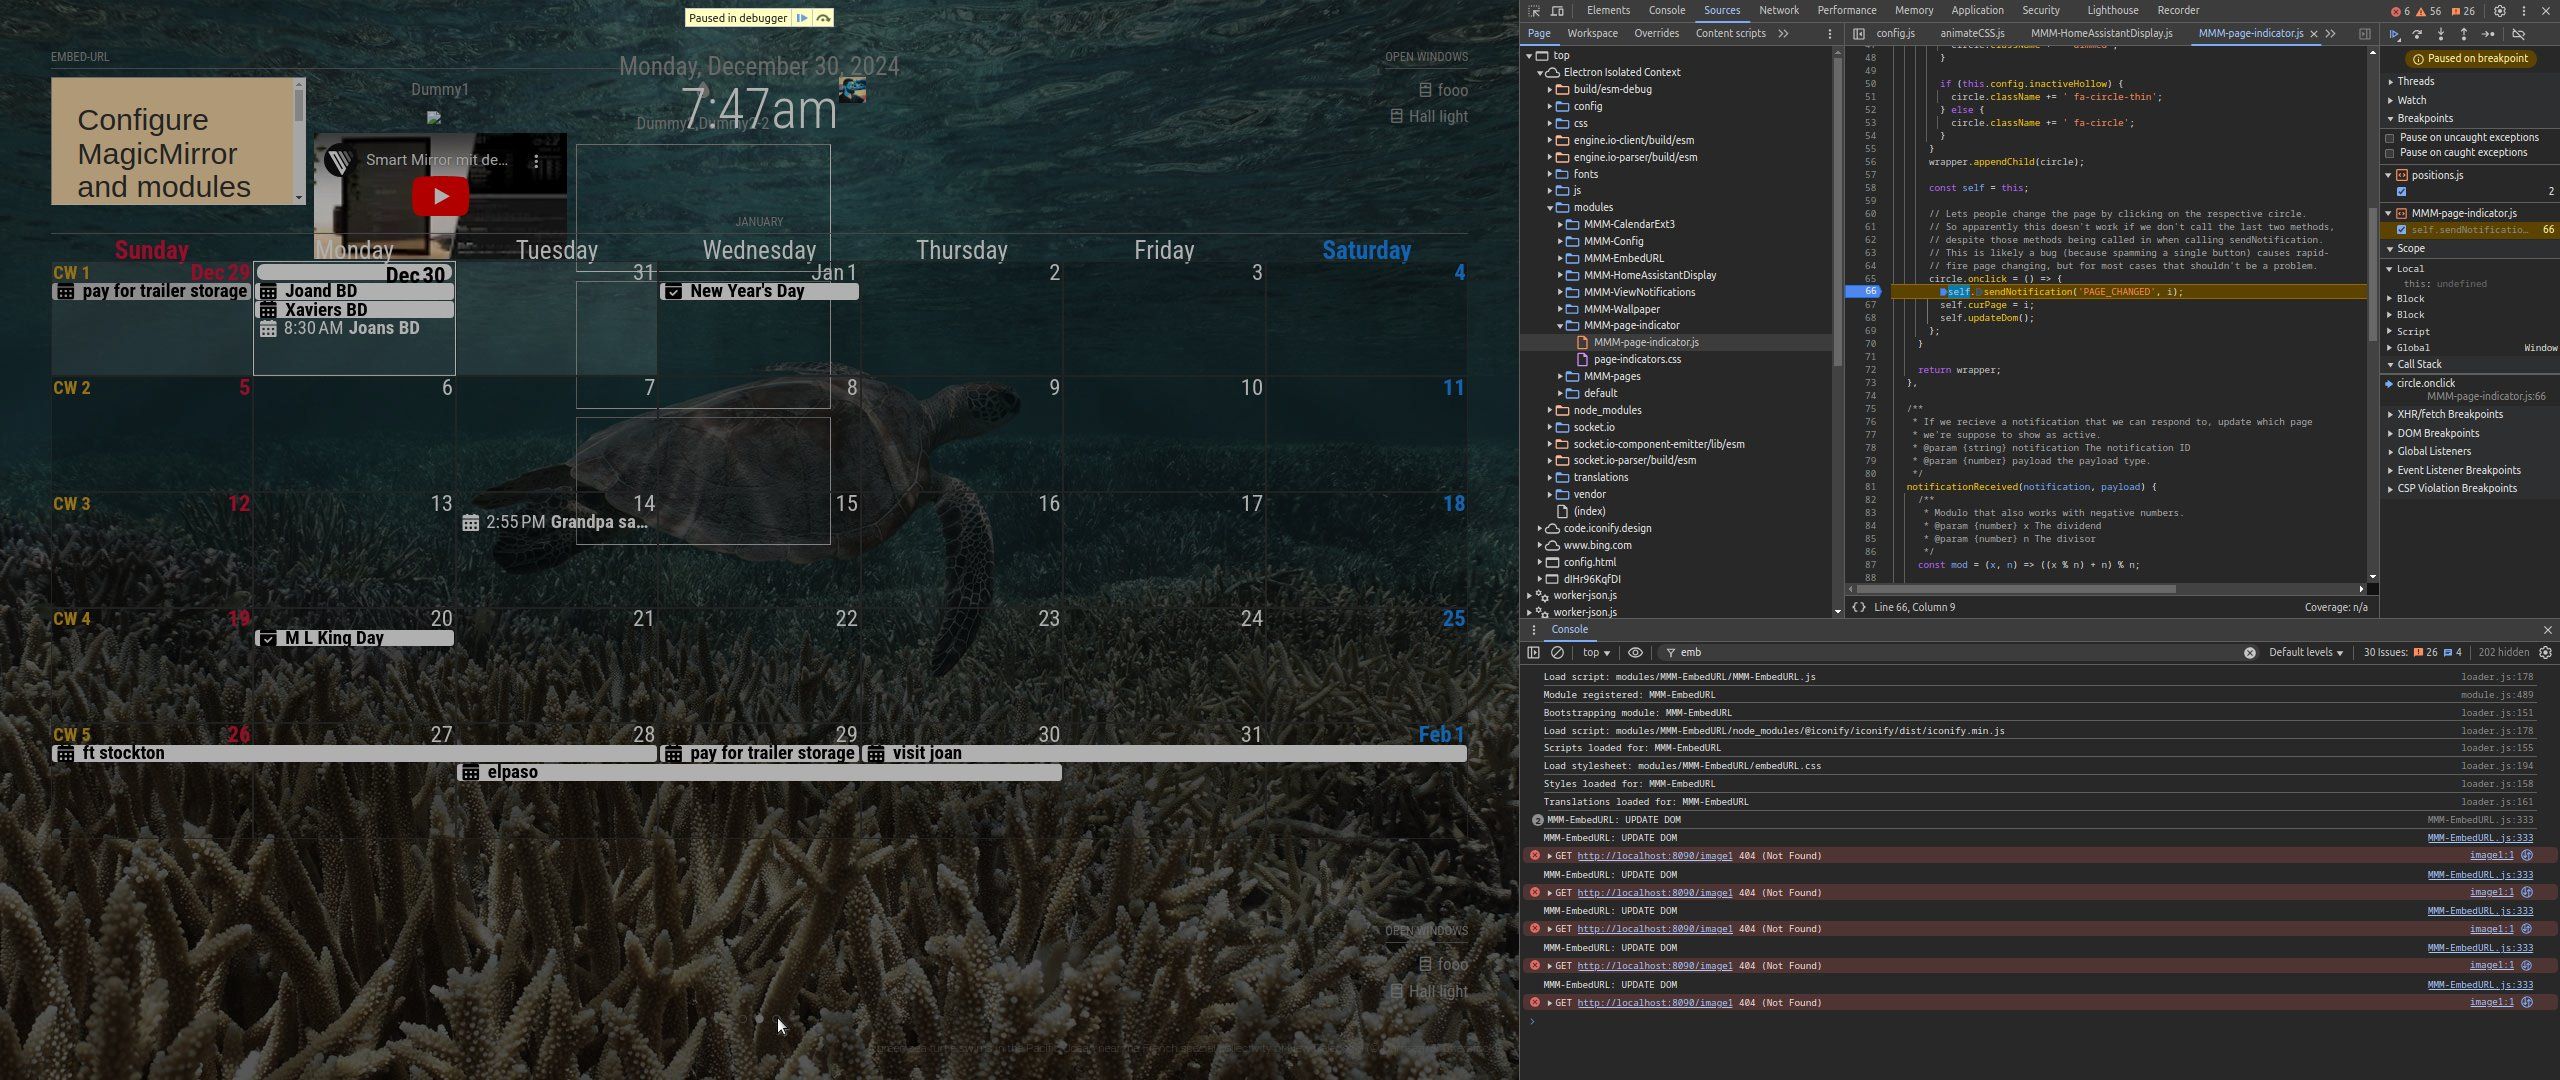Expand the MMM-CalendarExt3 folder
The width and height of the screenshot is (2560, 1080).
[x=1560, y=224]
